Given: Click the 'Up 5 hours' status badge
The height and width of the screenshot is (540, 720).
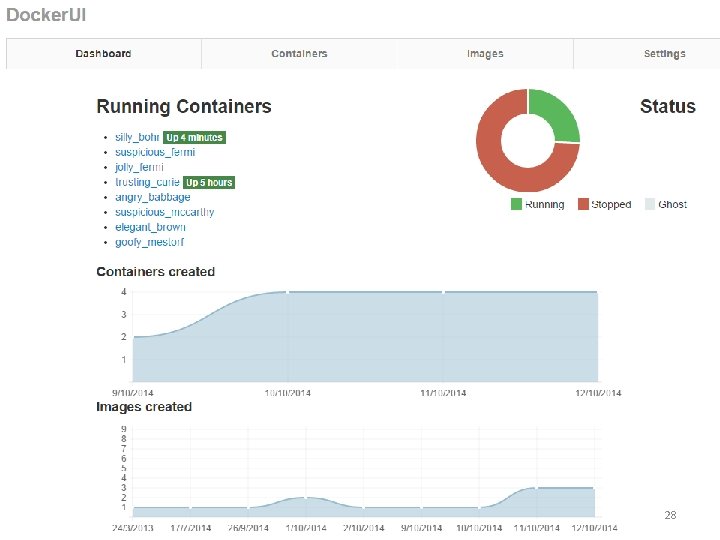Looking at the screenshot, I should click(209, 182).
